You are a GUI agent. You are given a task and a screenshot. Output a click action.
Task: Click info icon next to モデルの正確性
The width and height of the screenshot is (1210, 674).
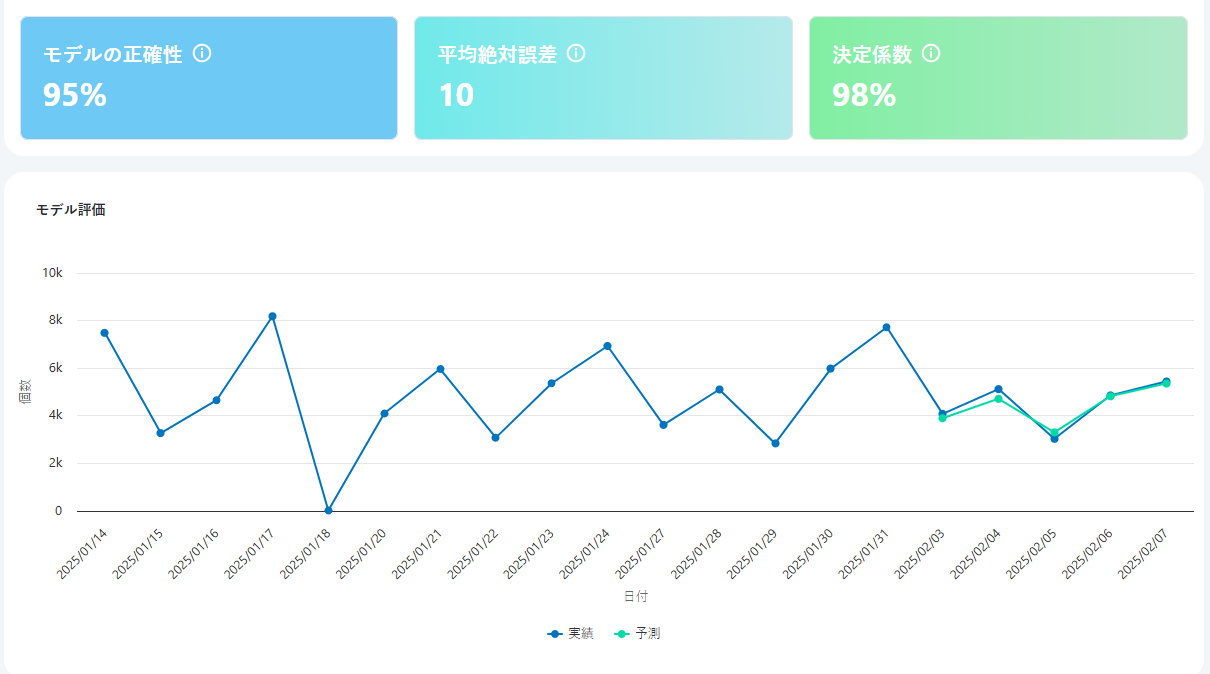[x=202, y=54]
